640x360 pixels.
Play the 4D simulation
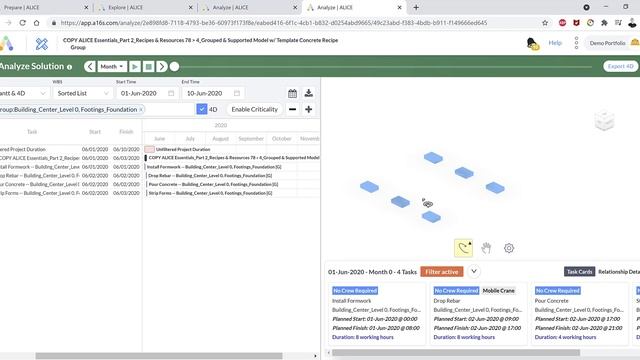coord(135,66)
